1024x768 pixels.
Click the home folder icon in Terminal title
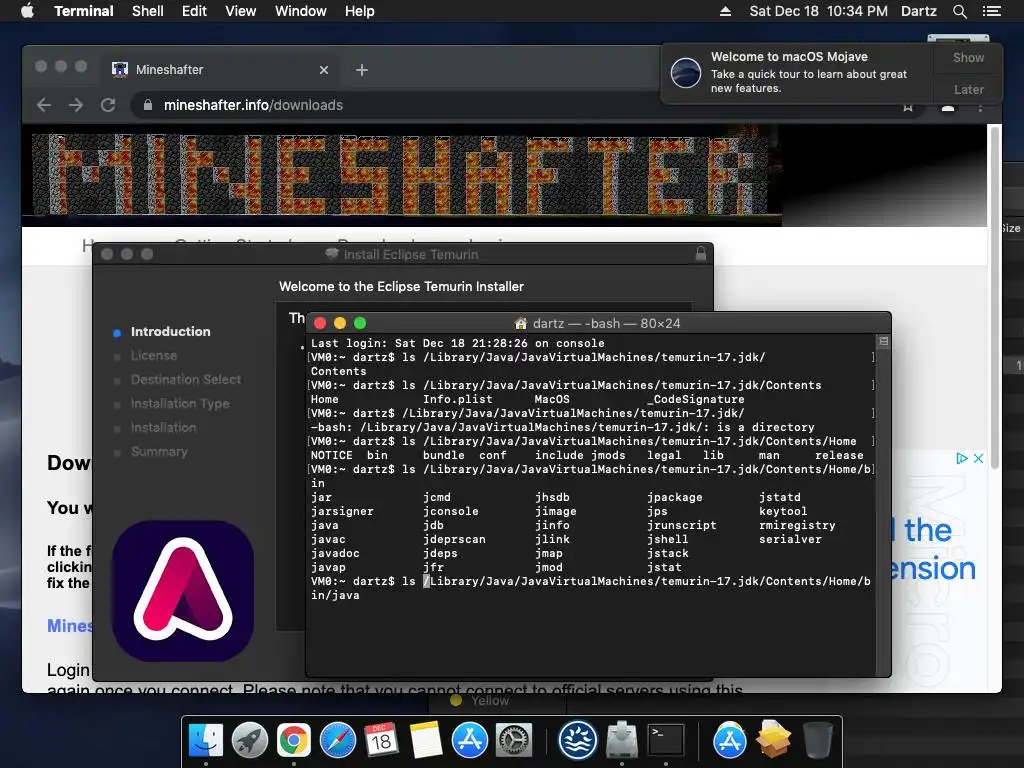520,323
